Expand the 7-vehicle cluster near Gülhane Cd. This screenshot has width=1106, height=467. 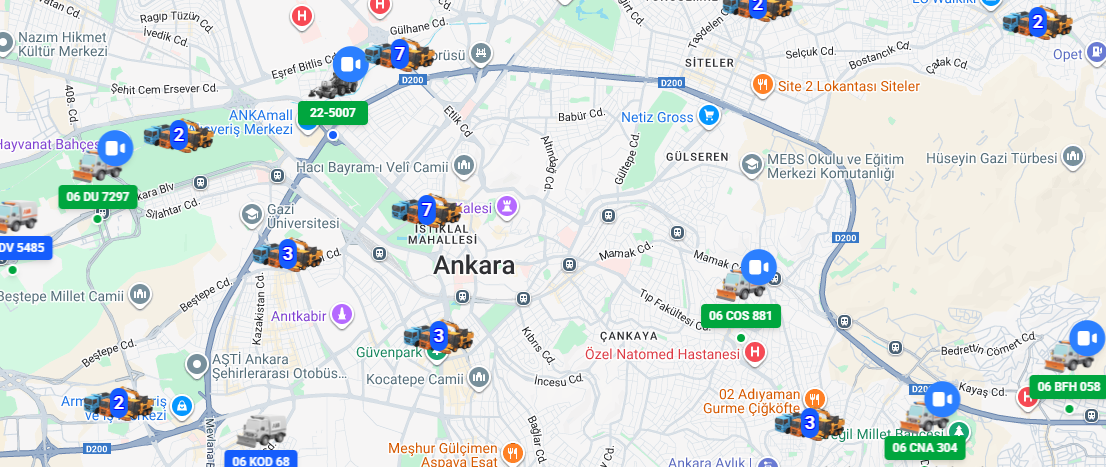(399, 54)
